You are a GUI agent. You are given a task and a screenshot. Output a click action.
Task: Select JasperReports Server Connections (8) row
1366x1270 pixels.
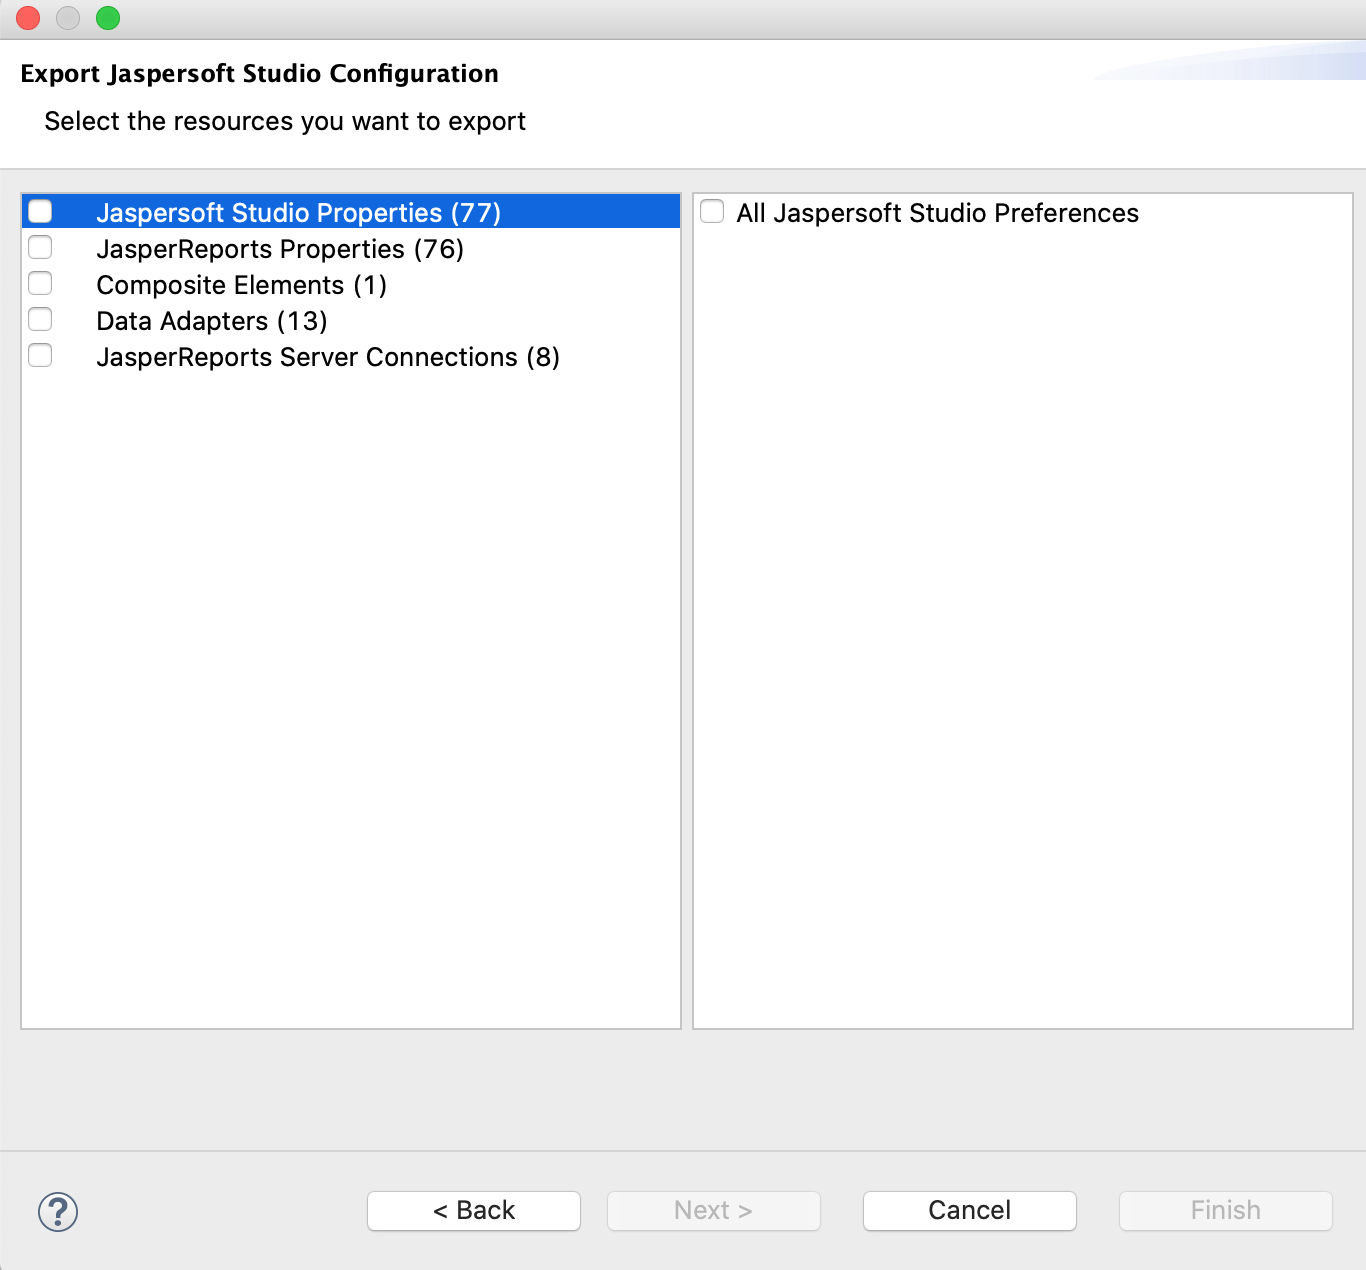(x=351, y=357)
